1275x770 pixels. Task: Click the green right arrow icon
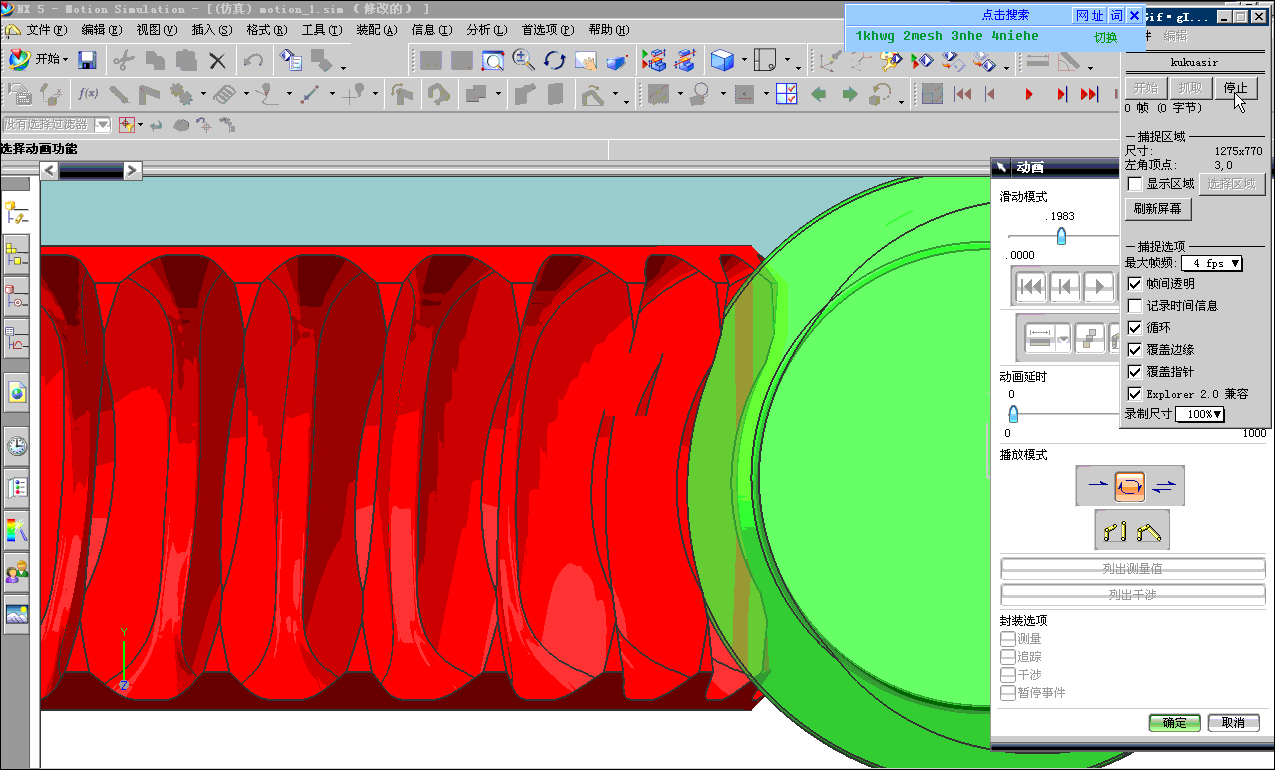[850, 95]
